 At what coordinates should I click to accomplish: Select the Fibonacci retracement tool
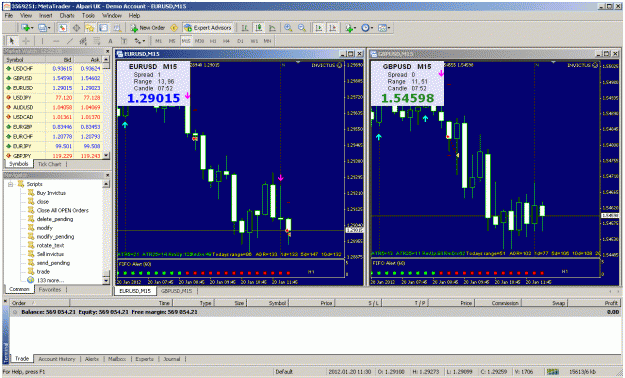pyautogui.click(x=96, y=41)
